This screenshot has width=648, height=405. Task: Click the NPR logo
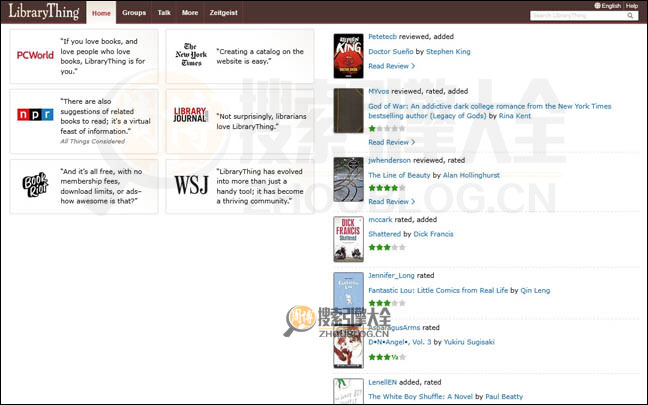pyautogui.click(x=35, y=114)
